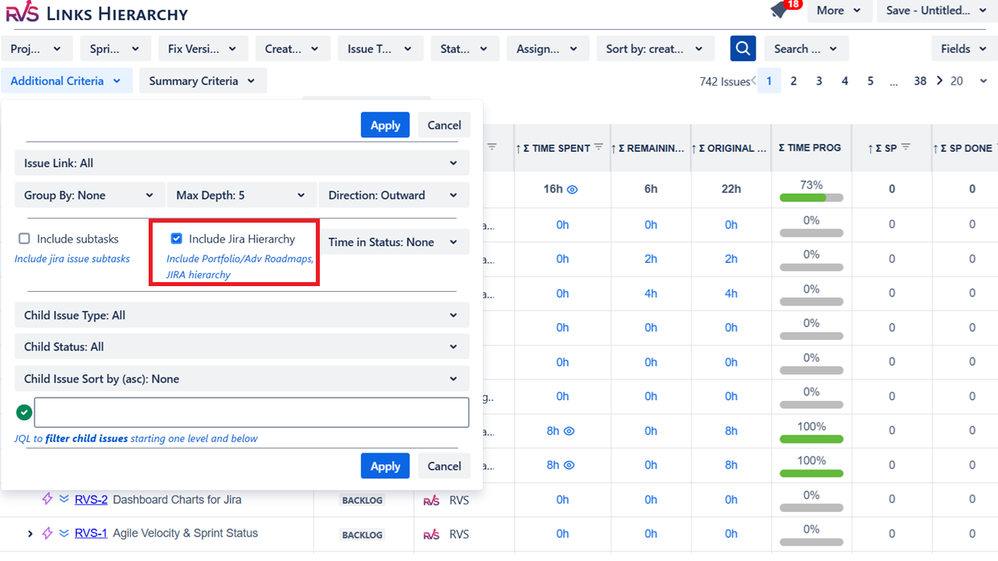Open Child Issue Sort by dropdown

tap(242, 379)
